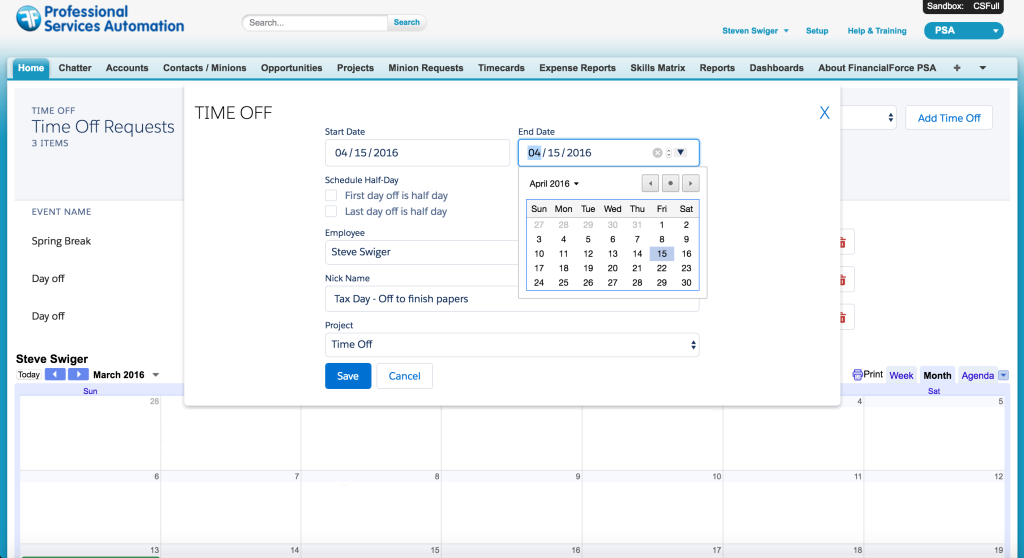Add a new tab with plus icon

pyautogui.click(x=957, y=68)
